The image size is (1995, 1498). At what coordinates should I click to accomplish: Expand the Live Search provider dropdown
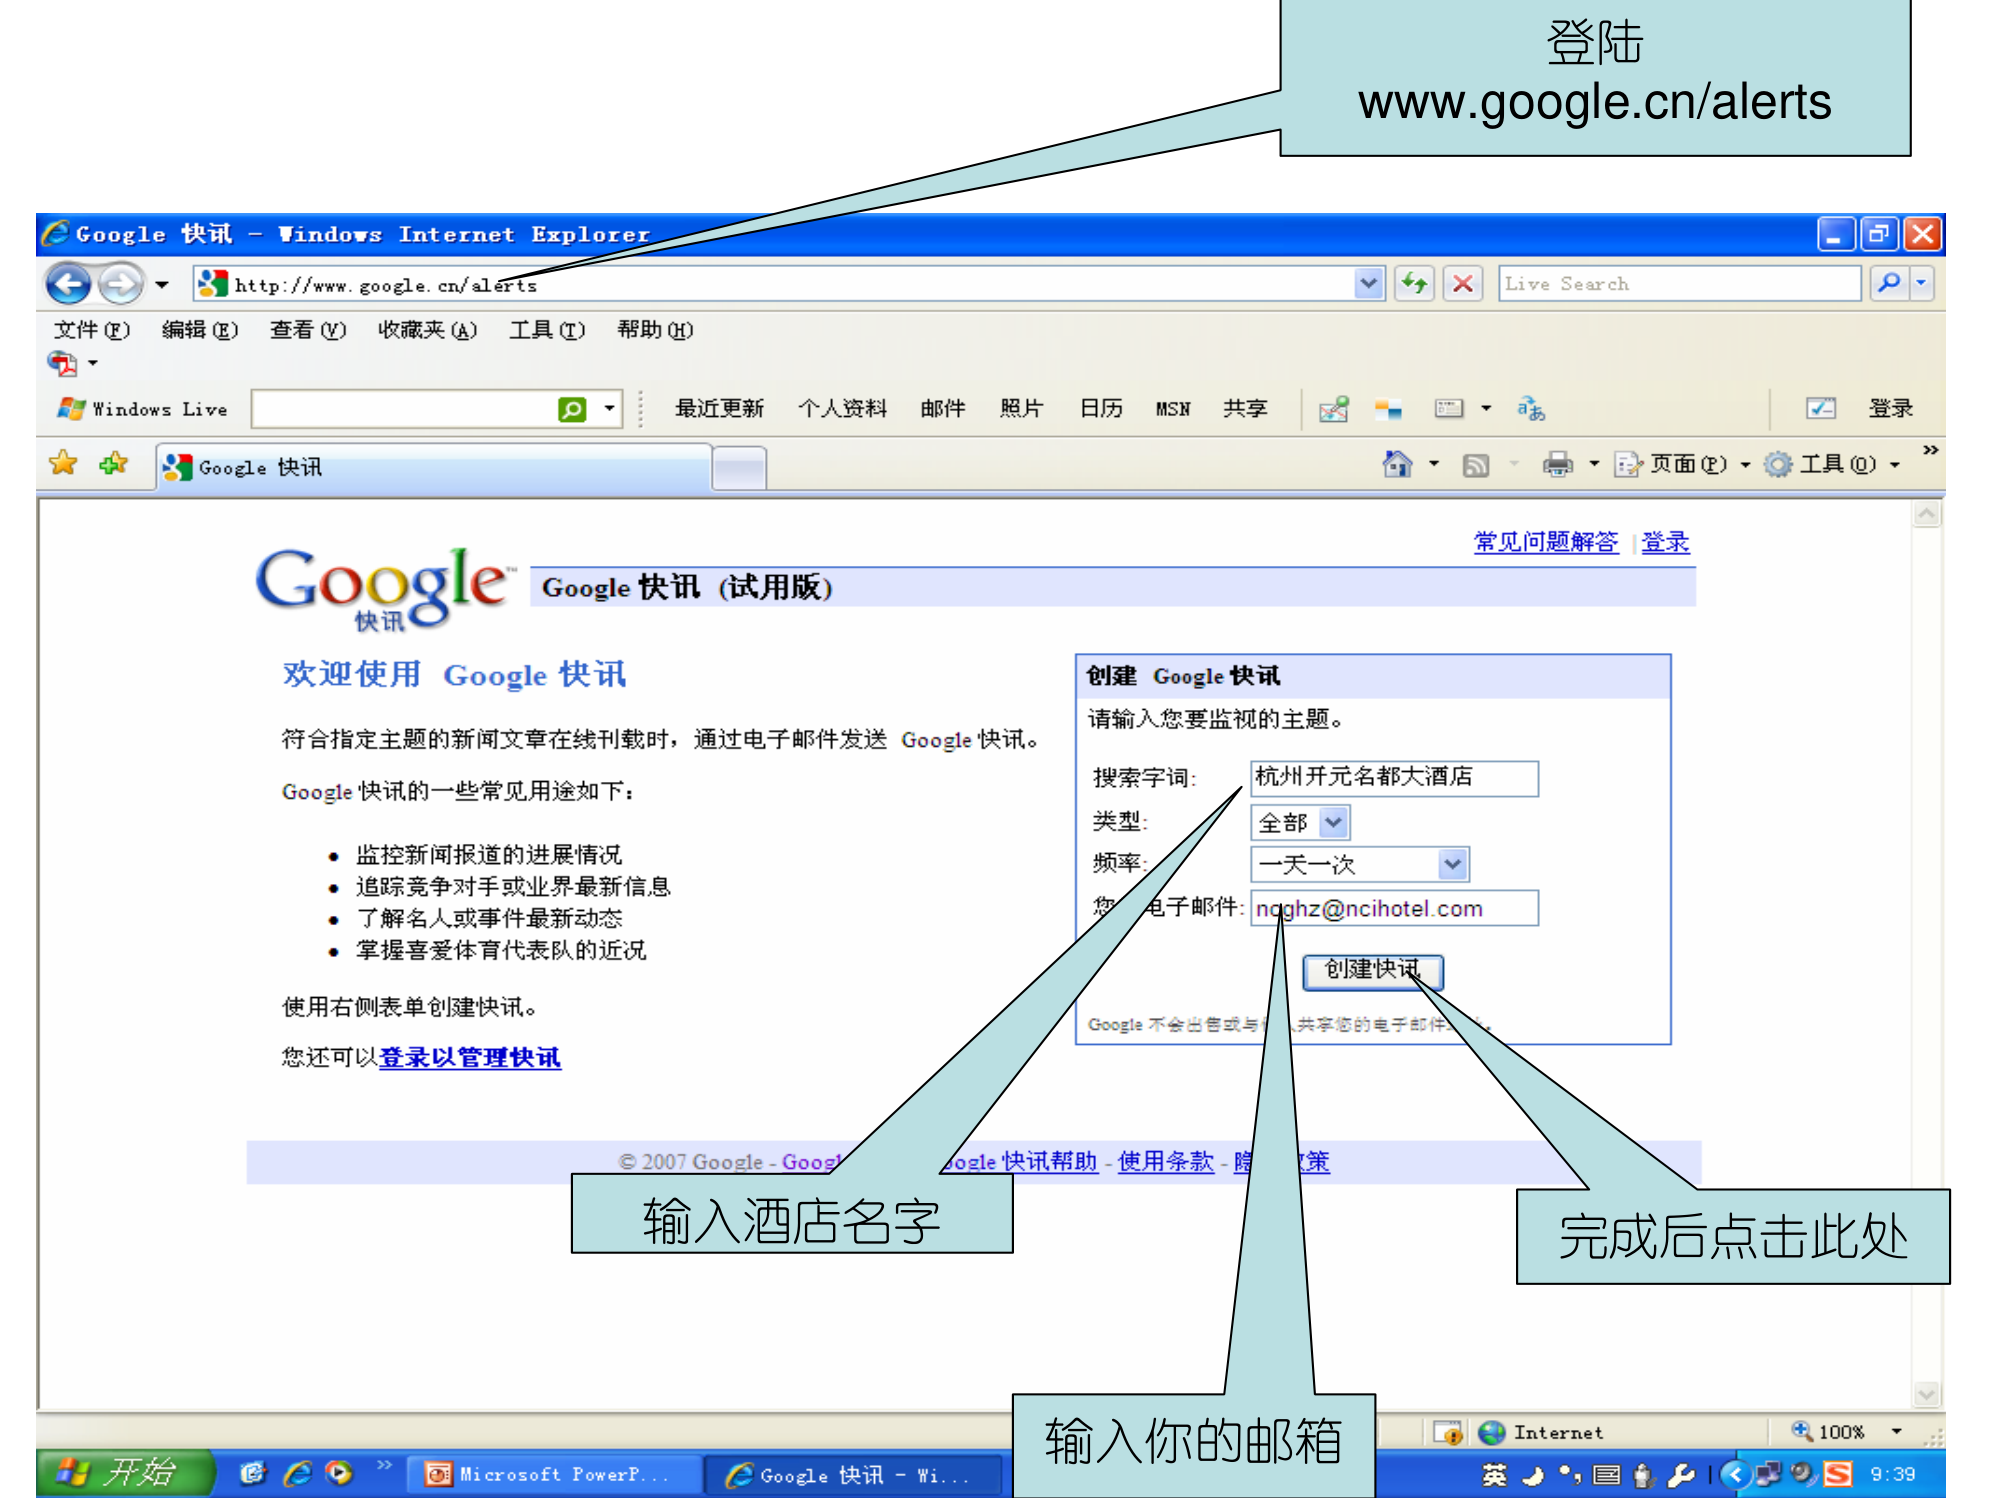click(1921, 284)
